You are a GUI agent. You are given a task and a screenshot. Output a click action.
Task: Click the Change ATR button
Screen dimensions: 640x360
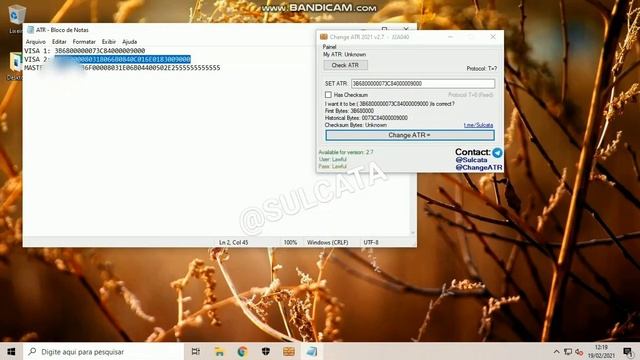tap(409, 135)
